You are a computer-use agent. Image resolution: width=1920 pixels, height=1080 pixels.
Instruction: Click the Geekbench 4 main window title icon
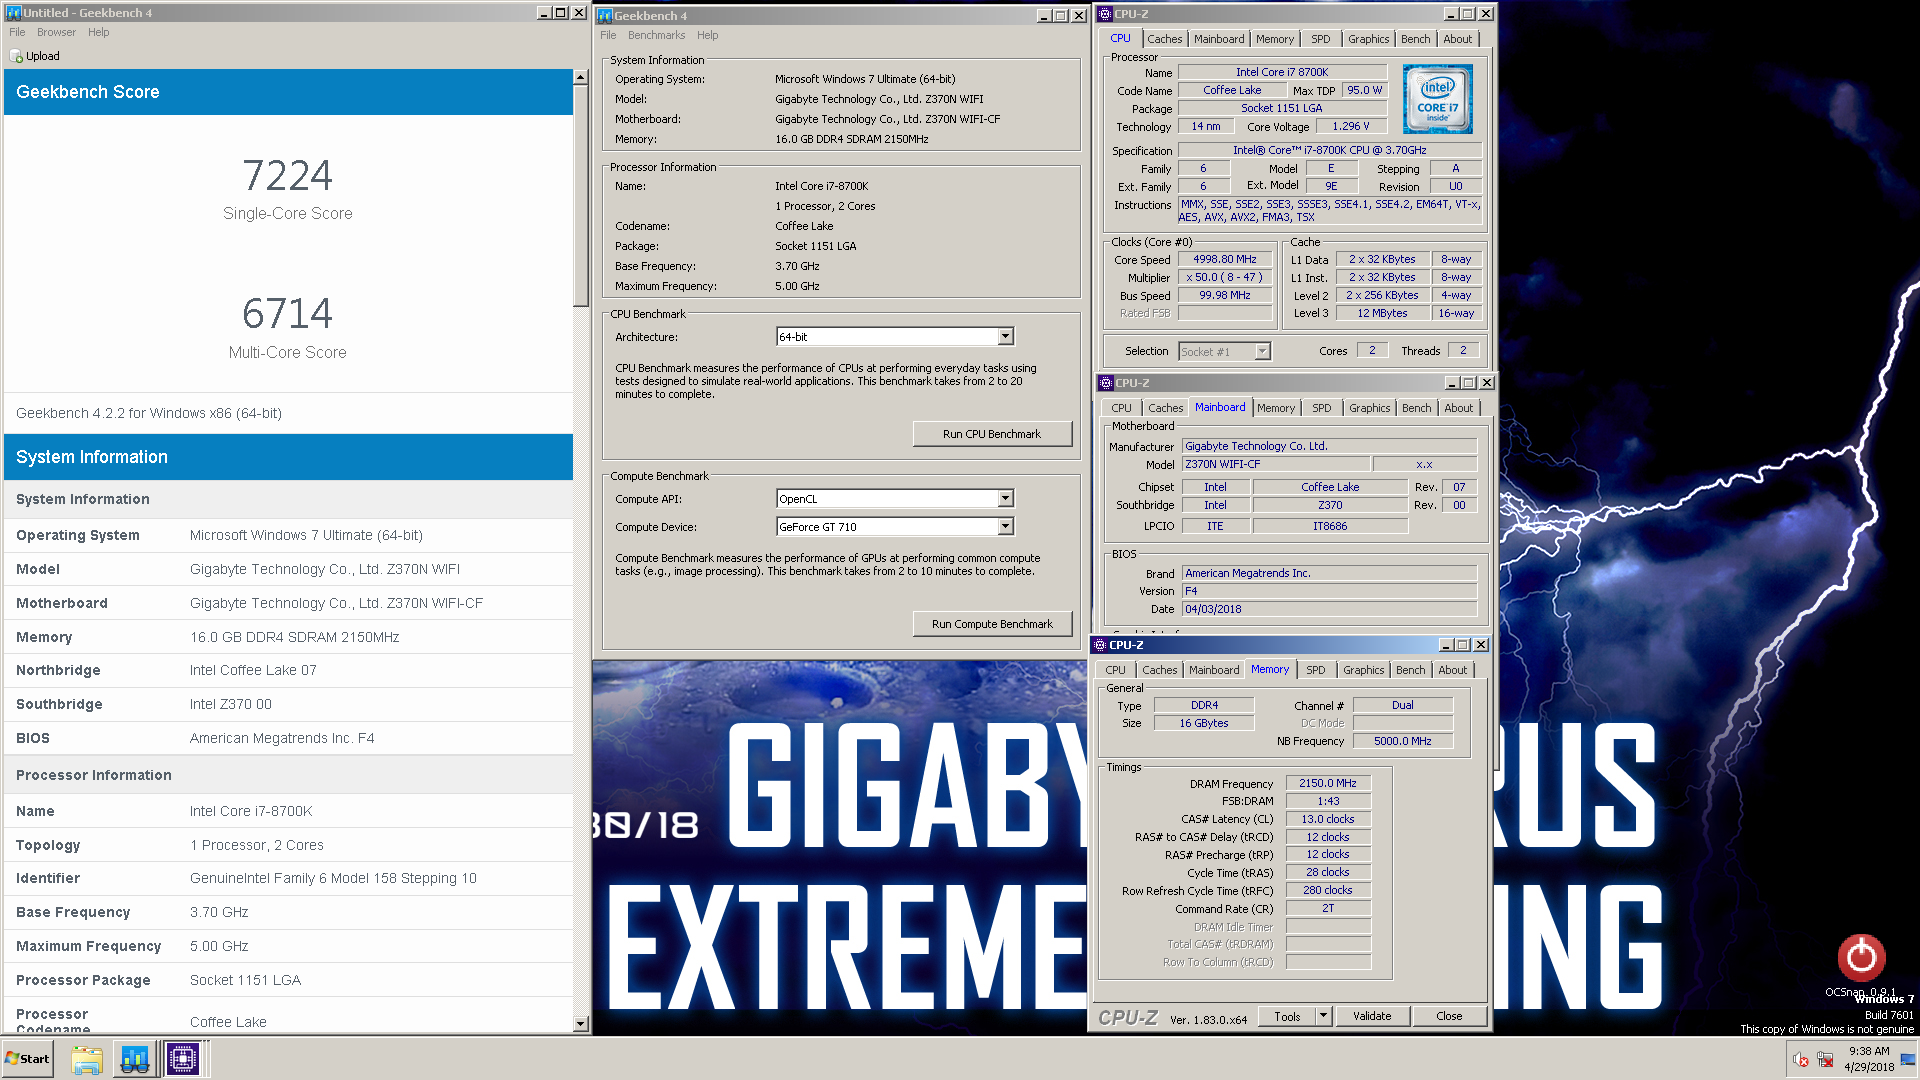click(604, 16)
